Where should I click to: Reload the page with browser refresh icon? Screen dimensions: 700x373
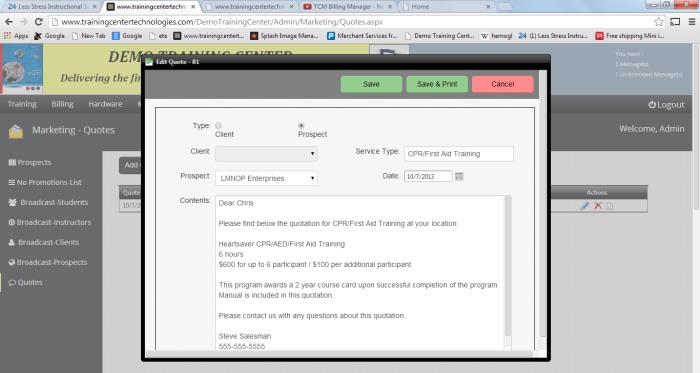tap(39, 22)
